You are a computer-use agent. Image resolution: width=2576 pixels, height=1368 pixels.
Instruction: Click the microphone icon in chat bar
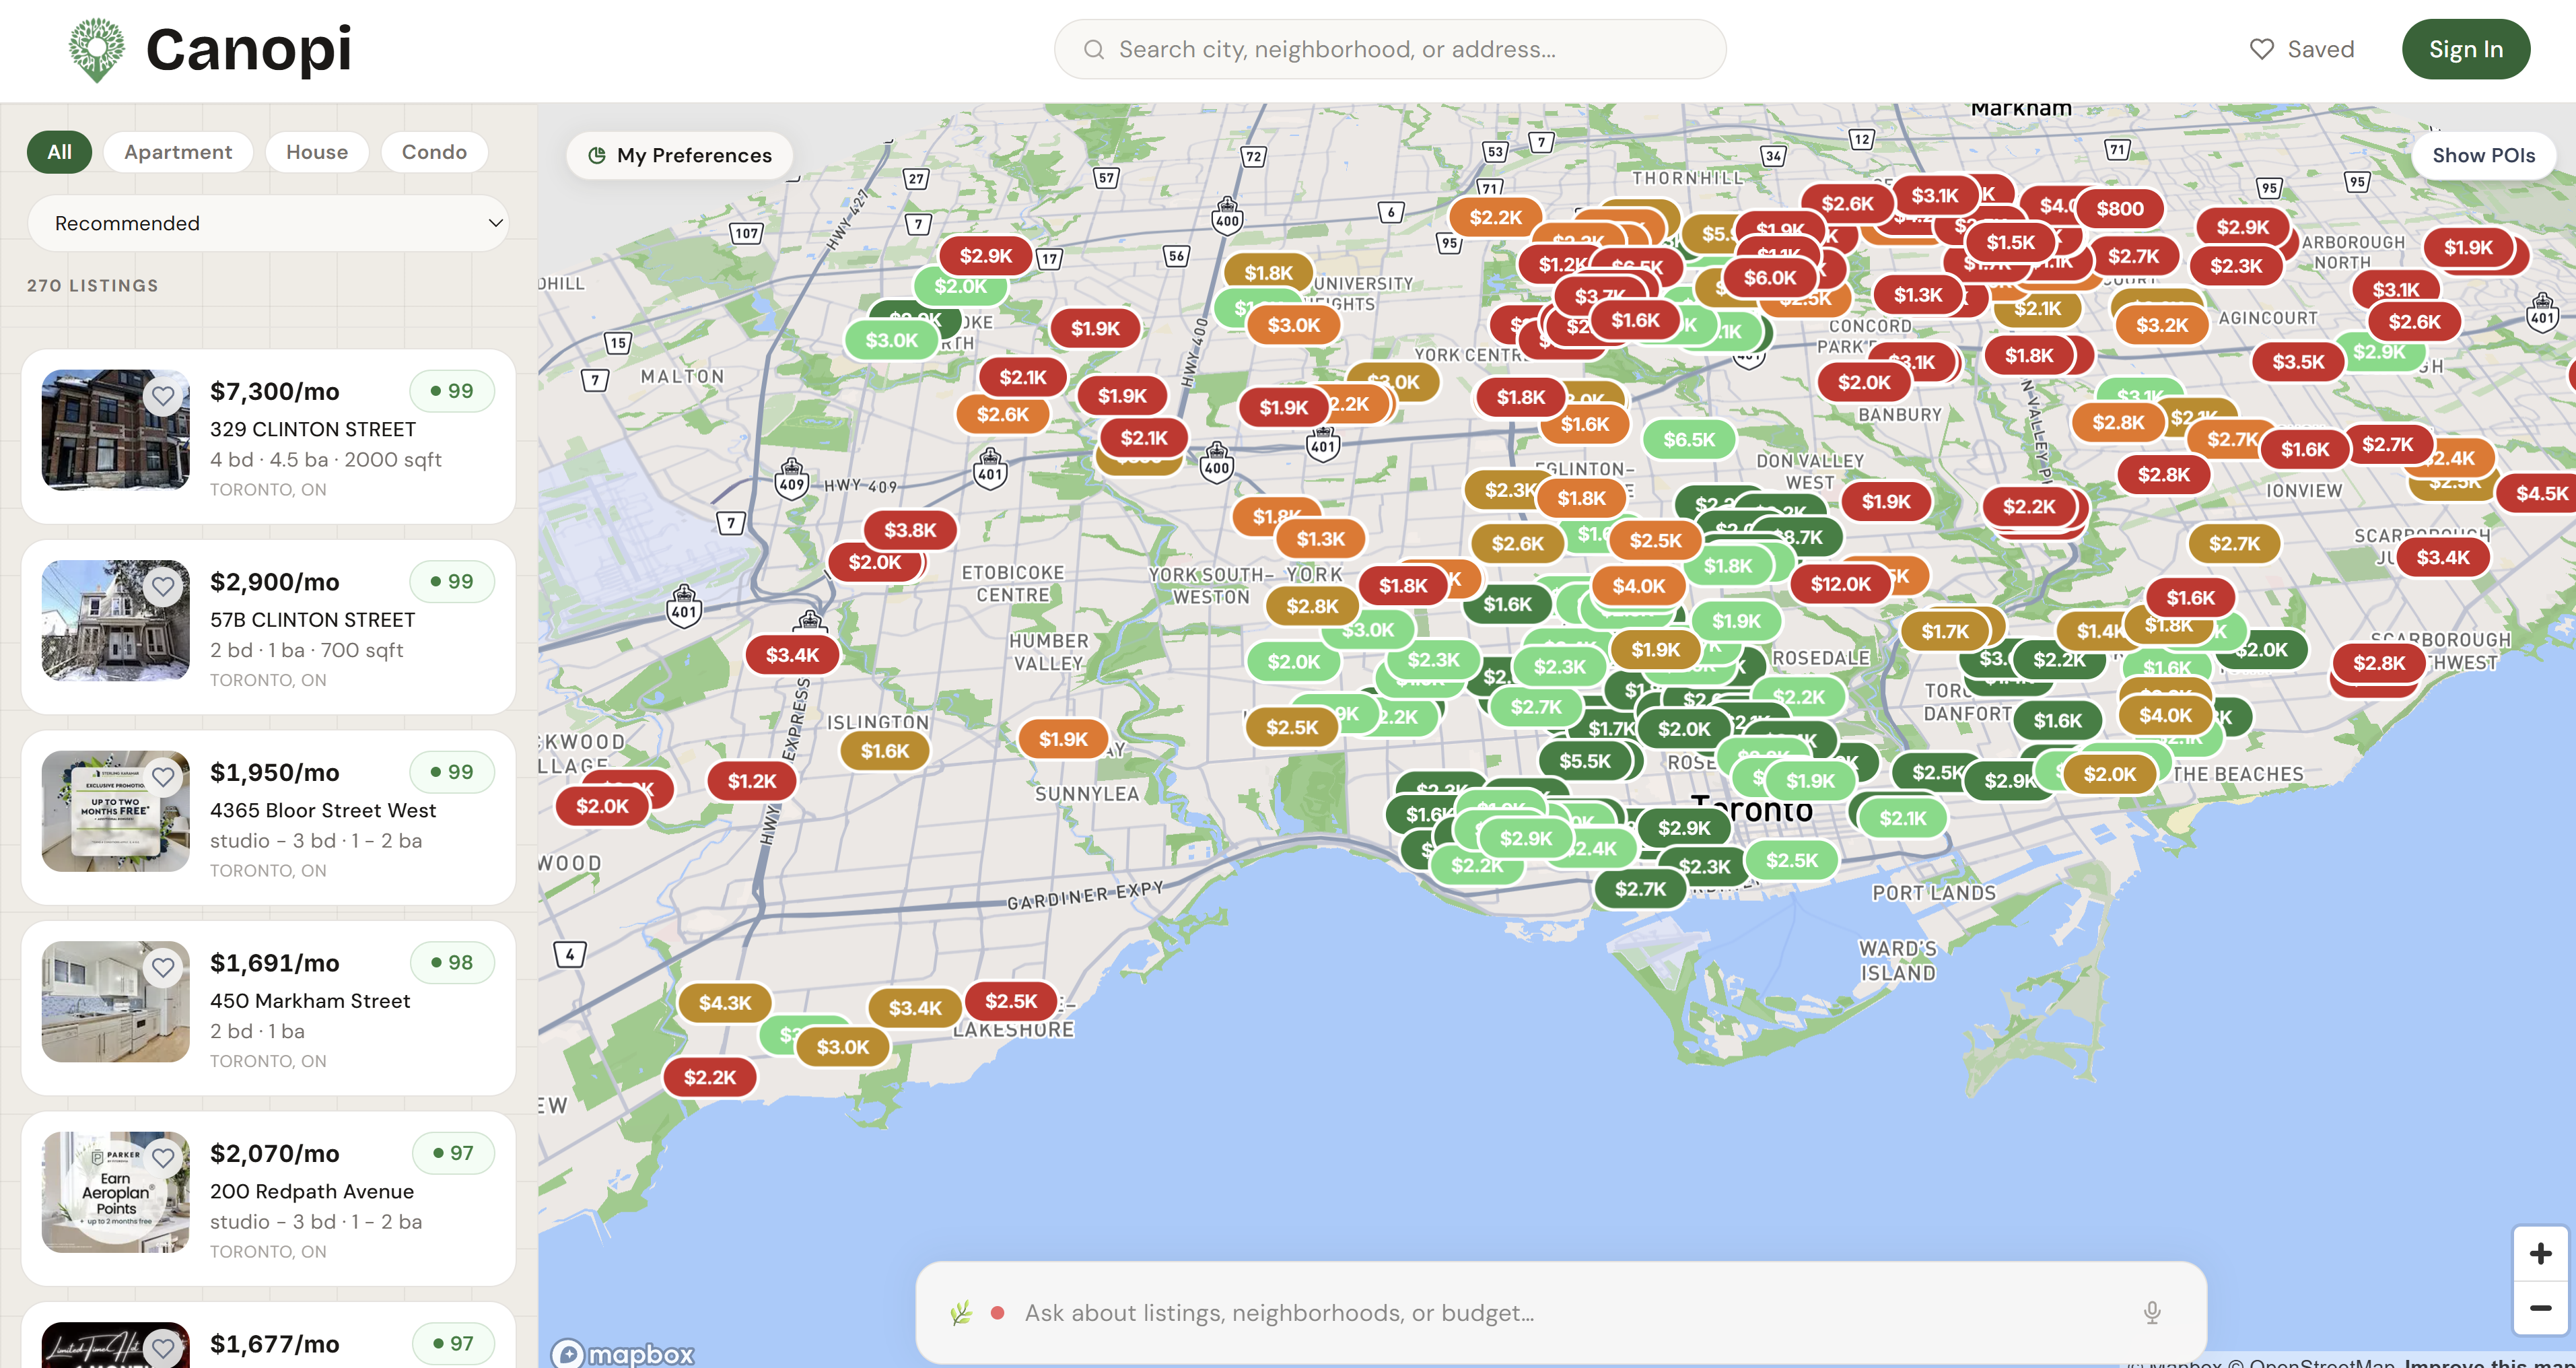pyautogui.click(x=2152, y=1313)
